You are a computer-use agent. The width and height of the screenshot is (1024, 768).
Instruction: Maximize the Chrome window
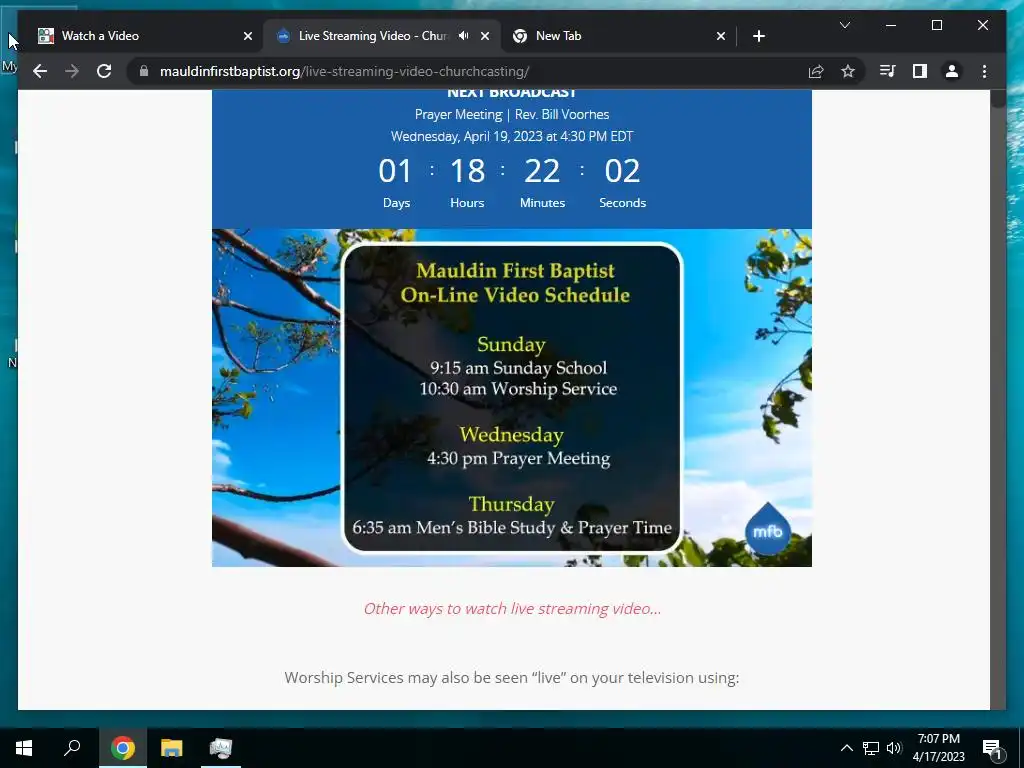coord(936,25)
